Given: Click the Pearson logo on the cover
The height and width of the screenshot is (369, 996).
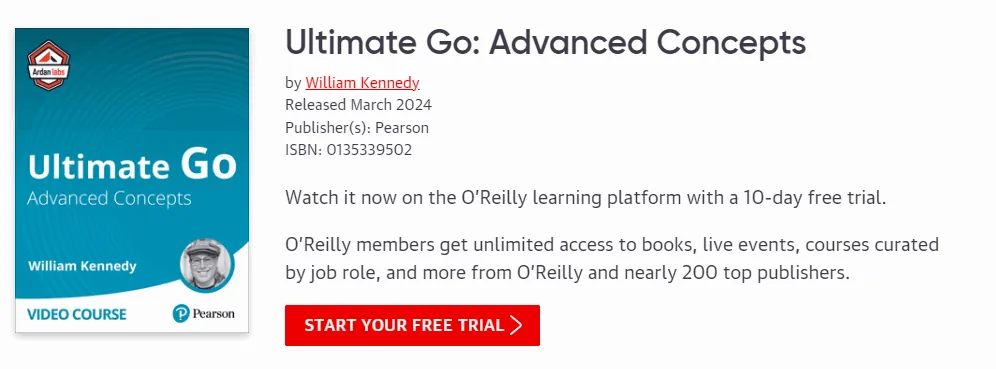Looking at the screenshot, I should point(203,314).
